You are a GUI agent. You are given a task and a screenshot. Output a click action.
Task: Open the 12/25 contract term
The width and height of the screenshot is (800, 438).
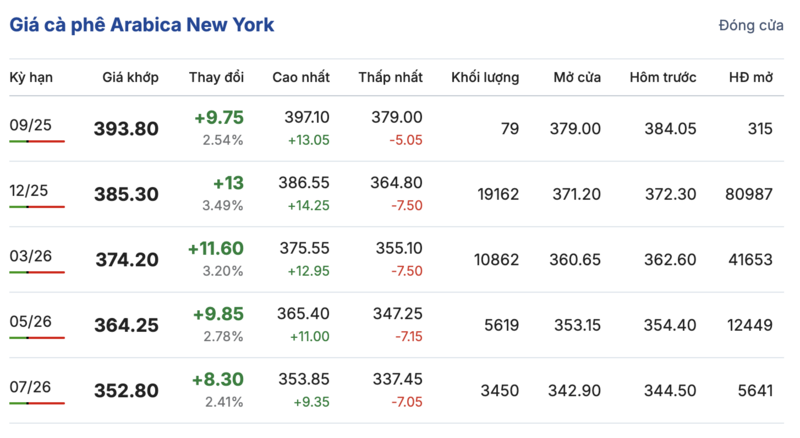click(30, 190)
